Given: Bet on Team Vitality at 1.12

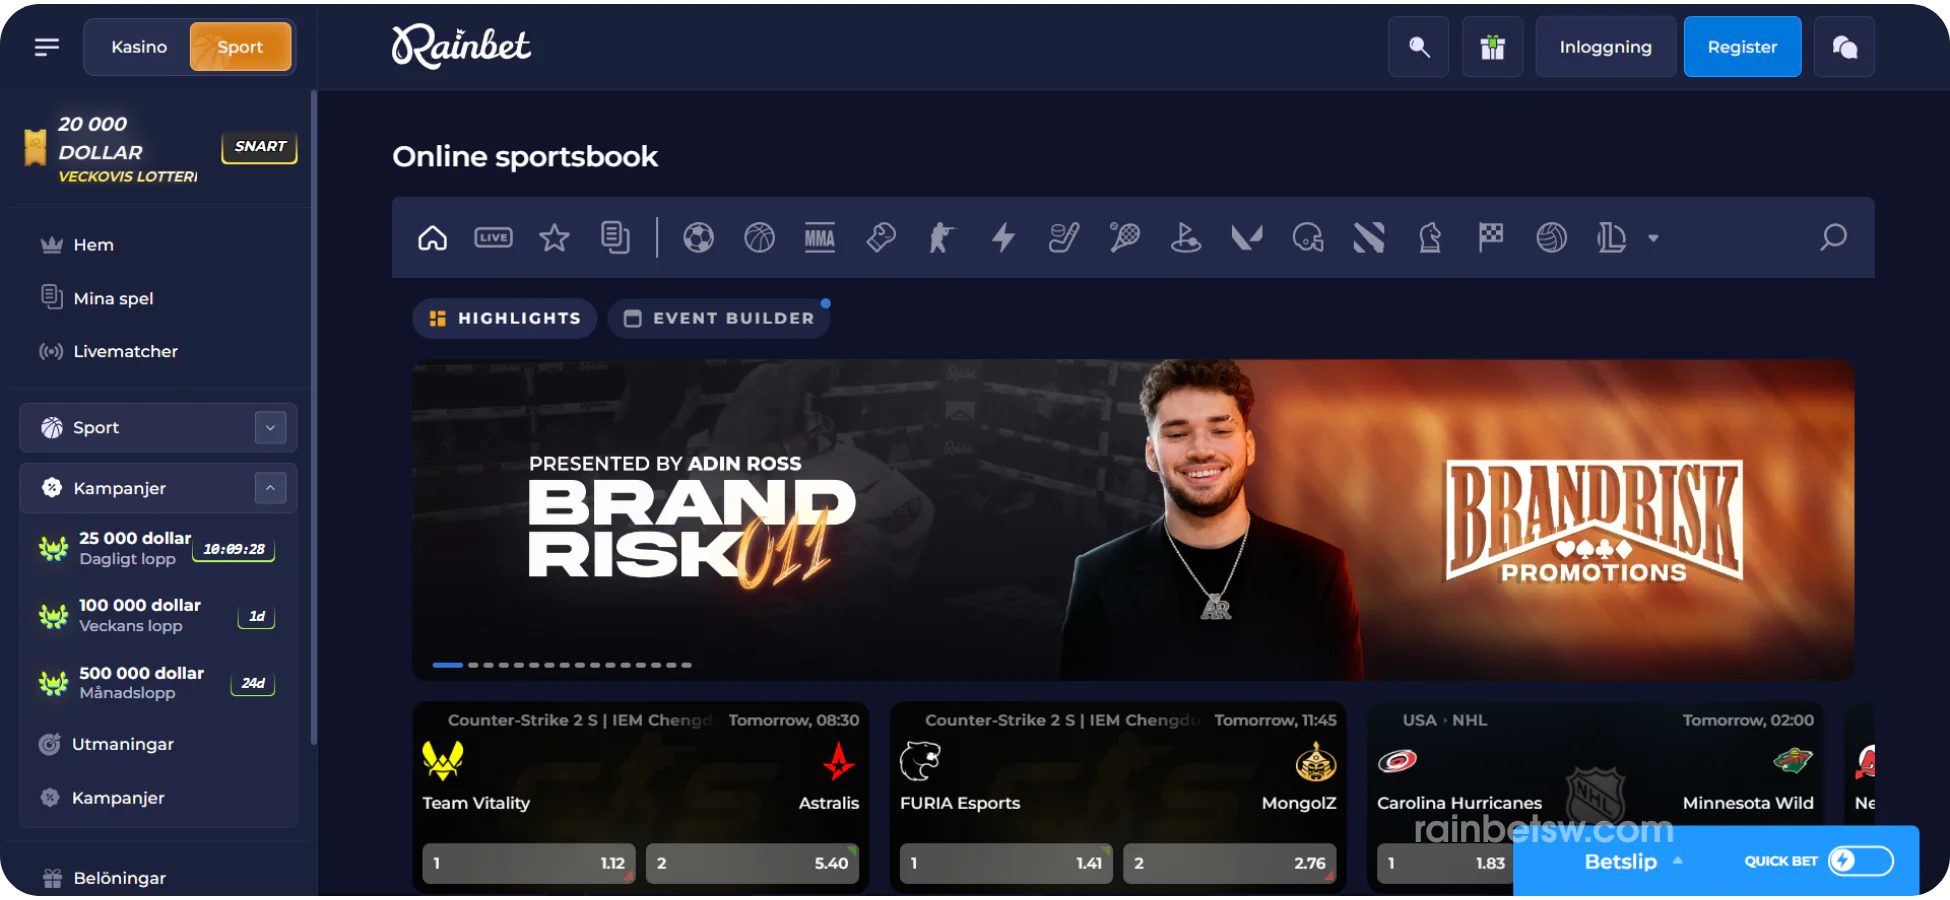Looking at the screenshot, I should [x=529, y=863].
